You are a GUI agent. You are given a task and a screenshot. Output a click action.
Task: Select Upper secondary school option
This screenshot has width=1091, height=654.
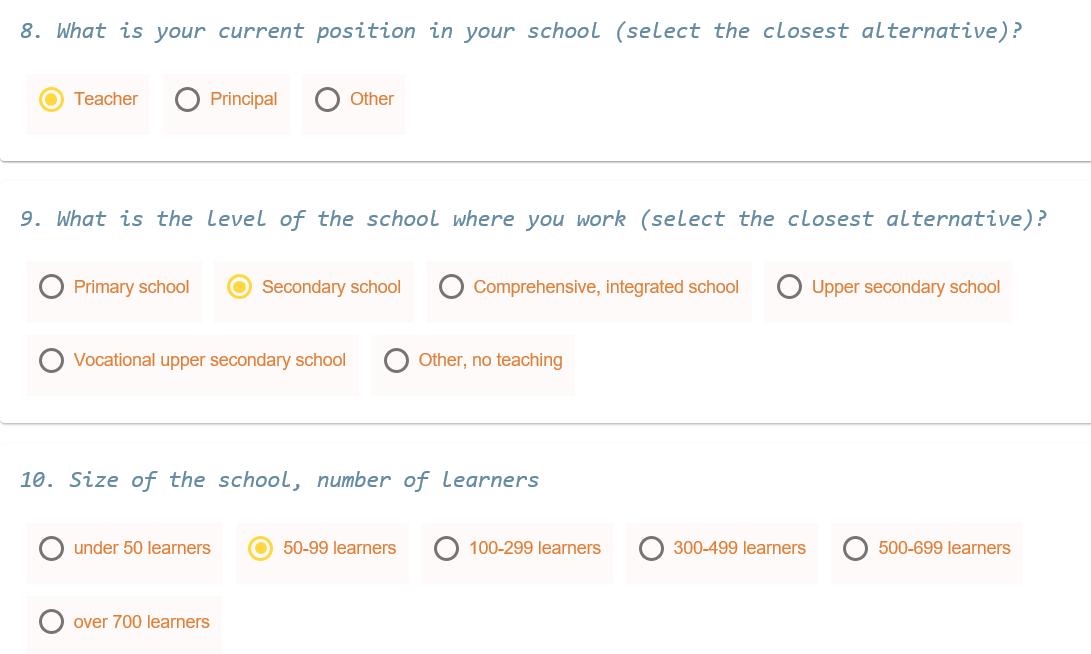click(x=789, y=287)
